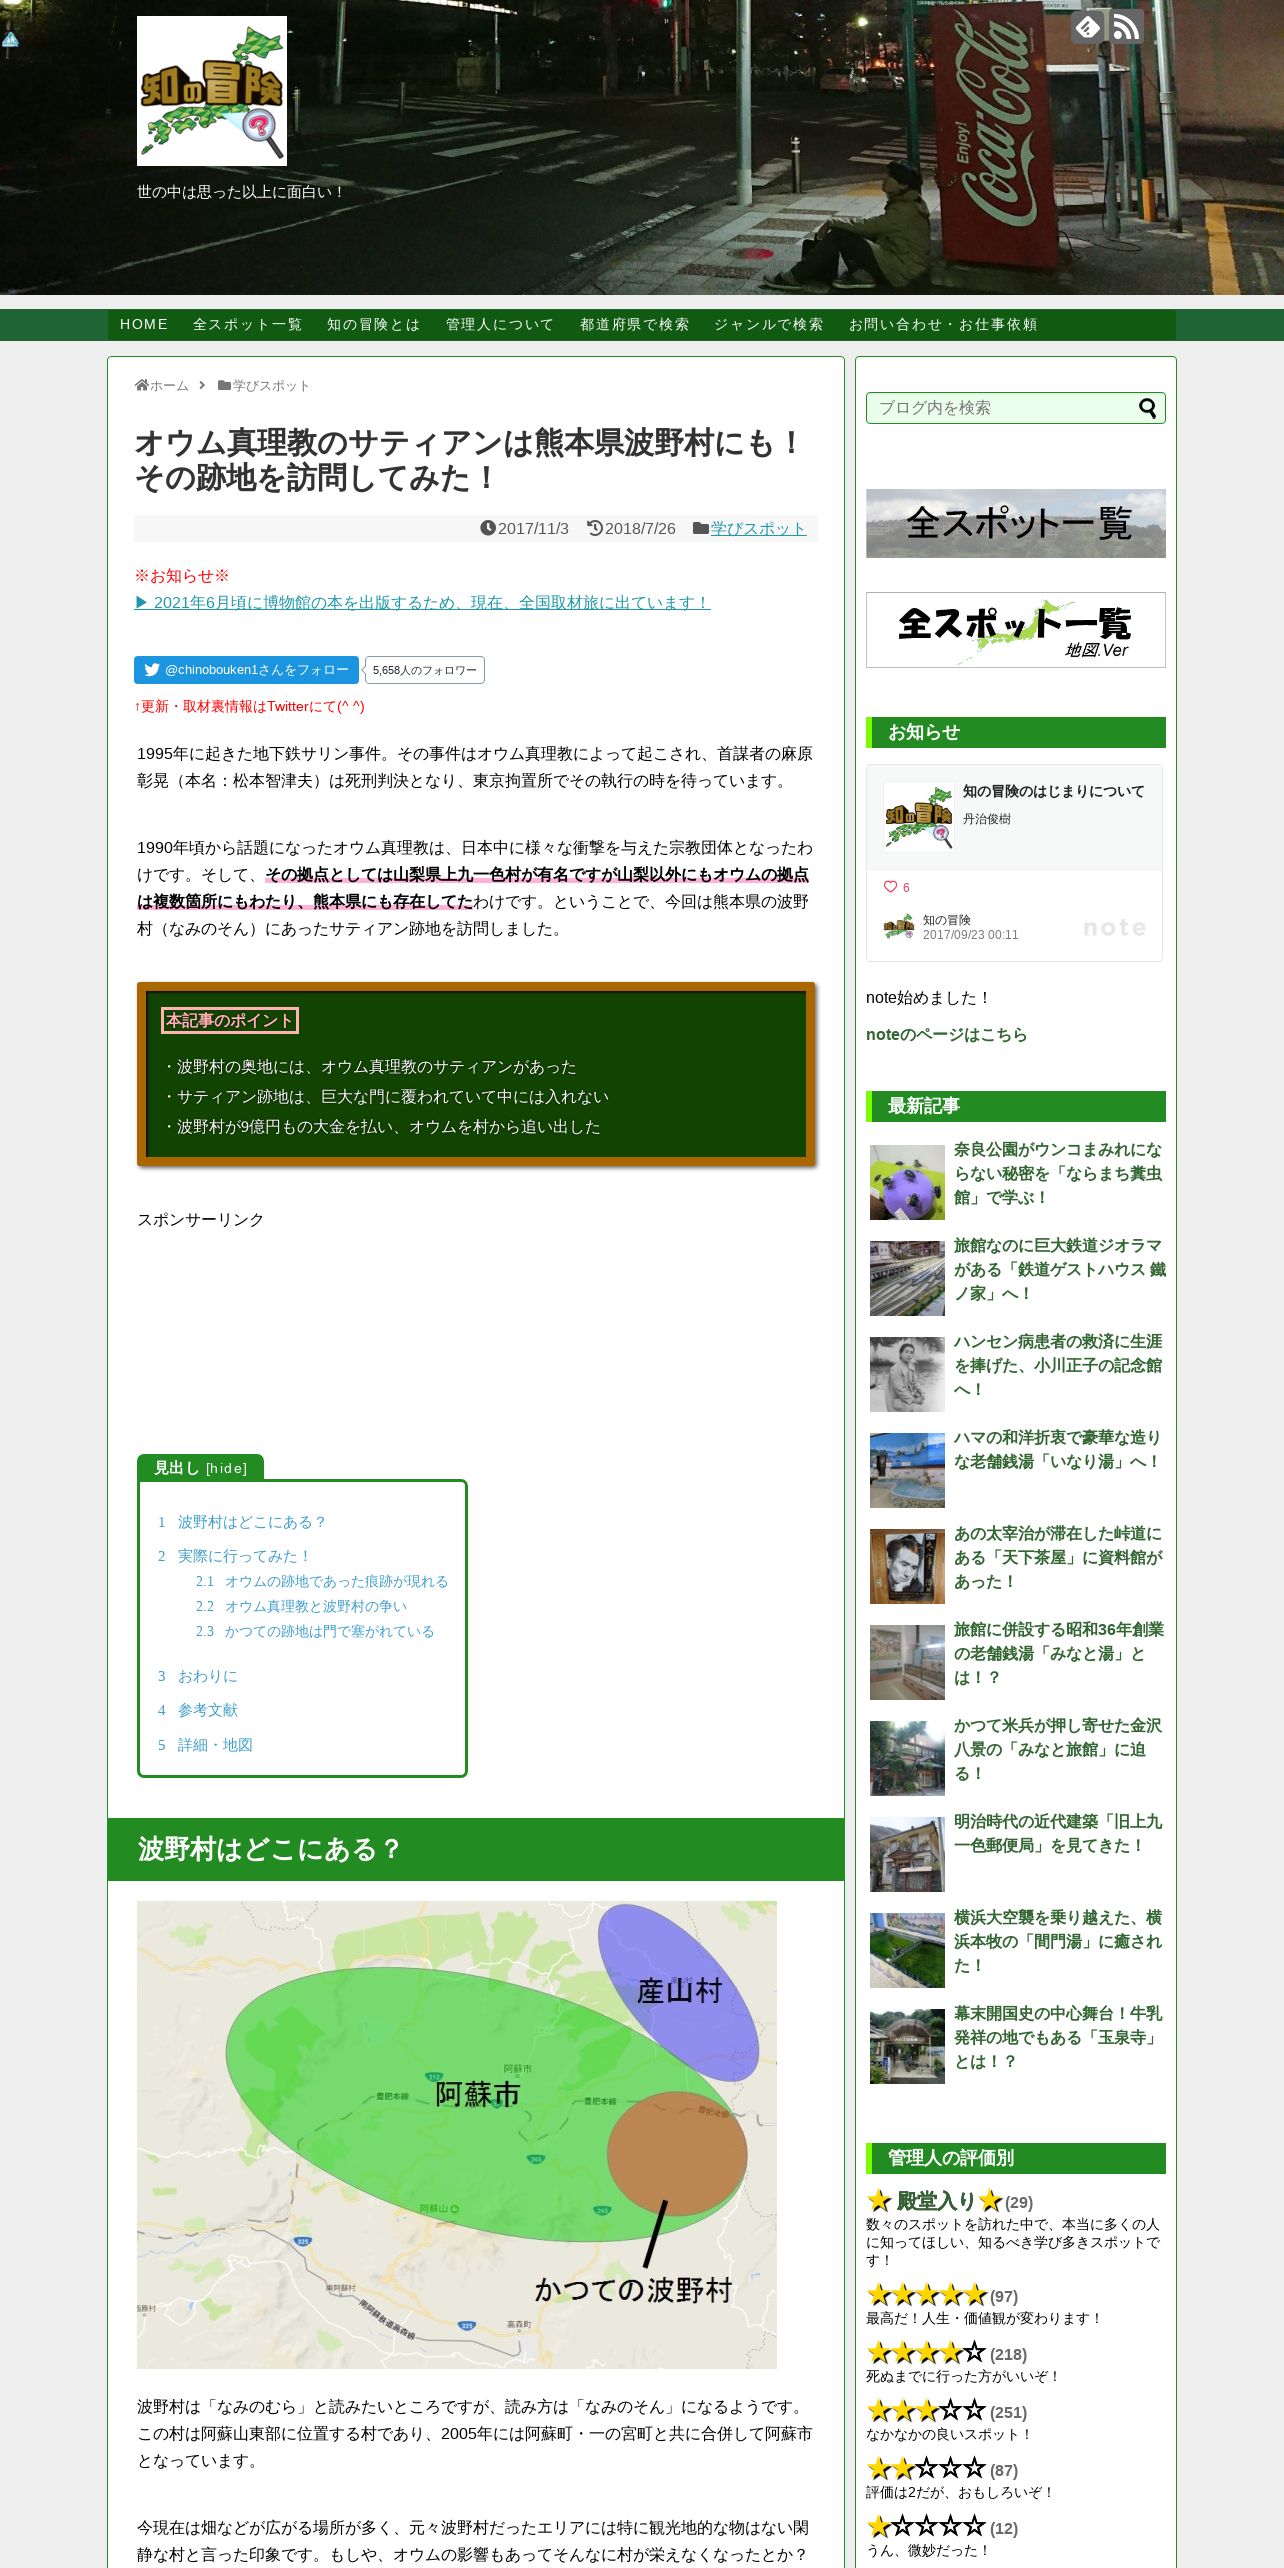Screen dimensions: 1284x2568
Task: Click the Feedly icon in header
Action: pyautogui.click(x=1088, y=27)
